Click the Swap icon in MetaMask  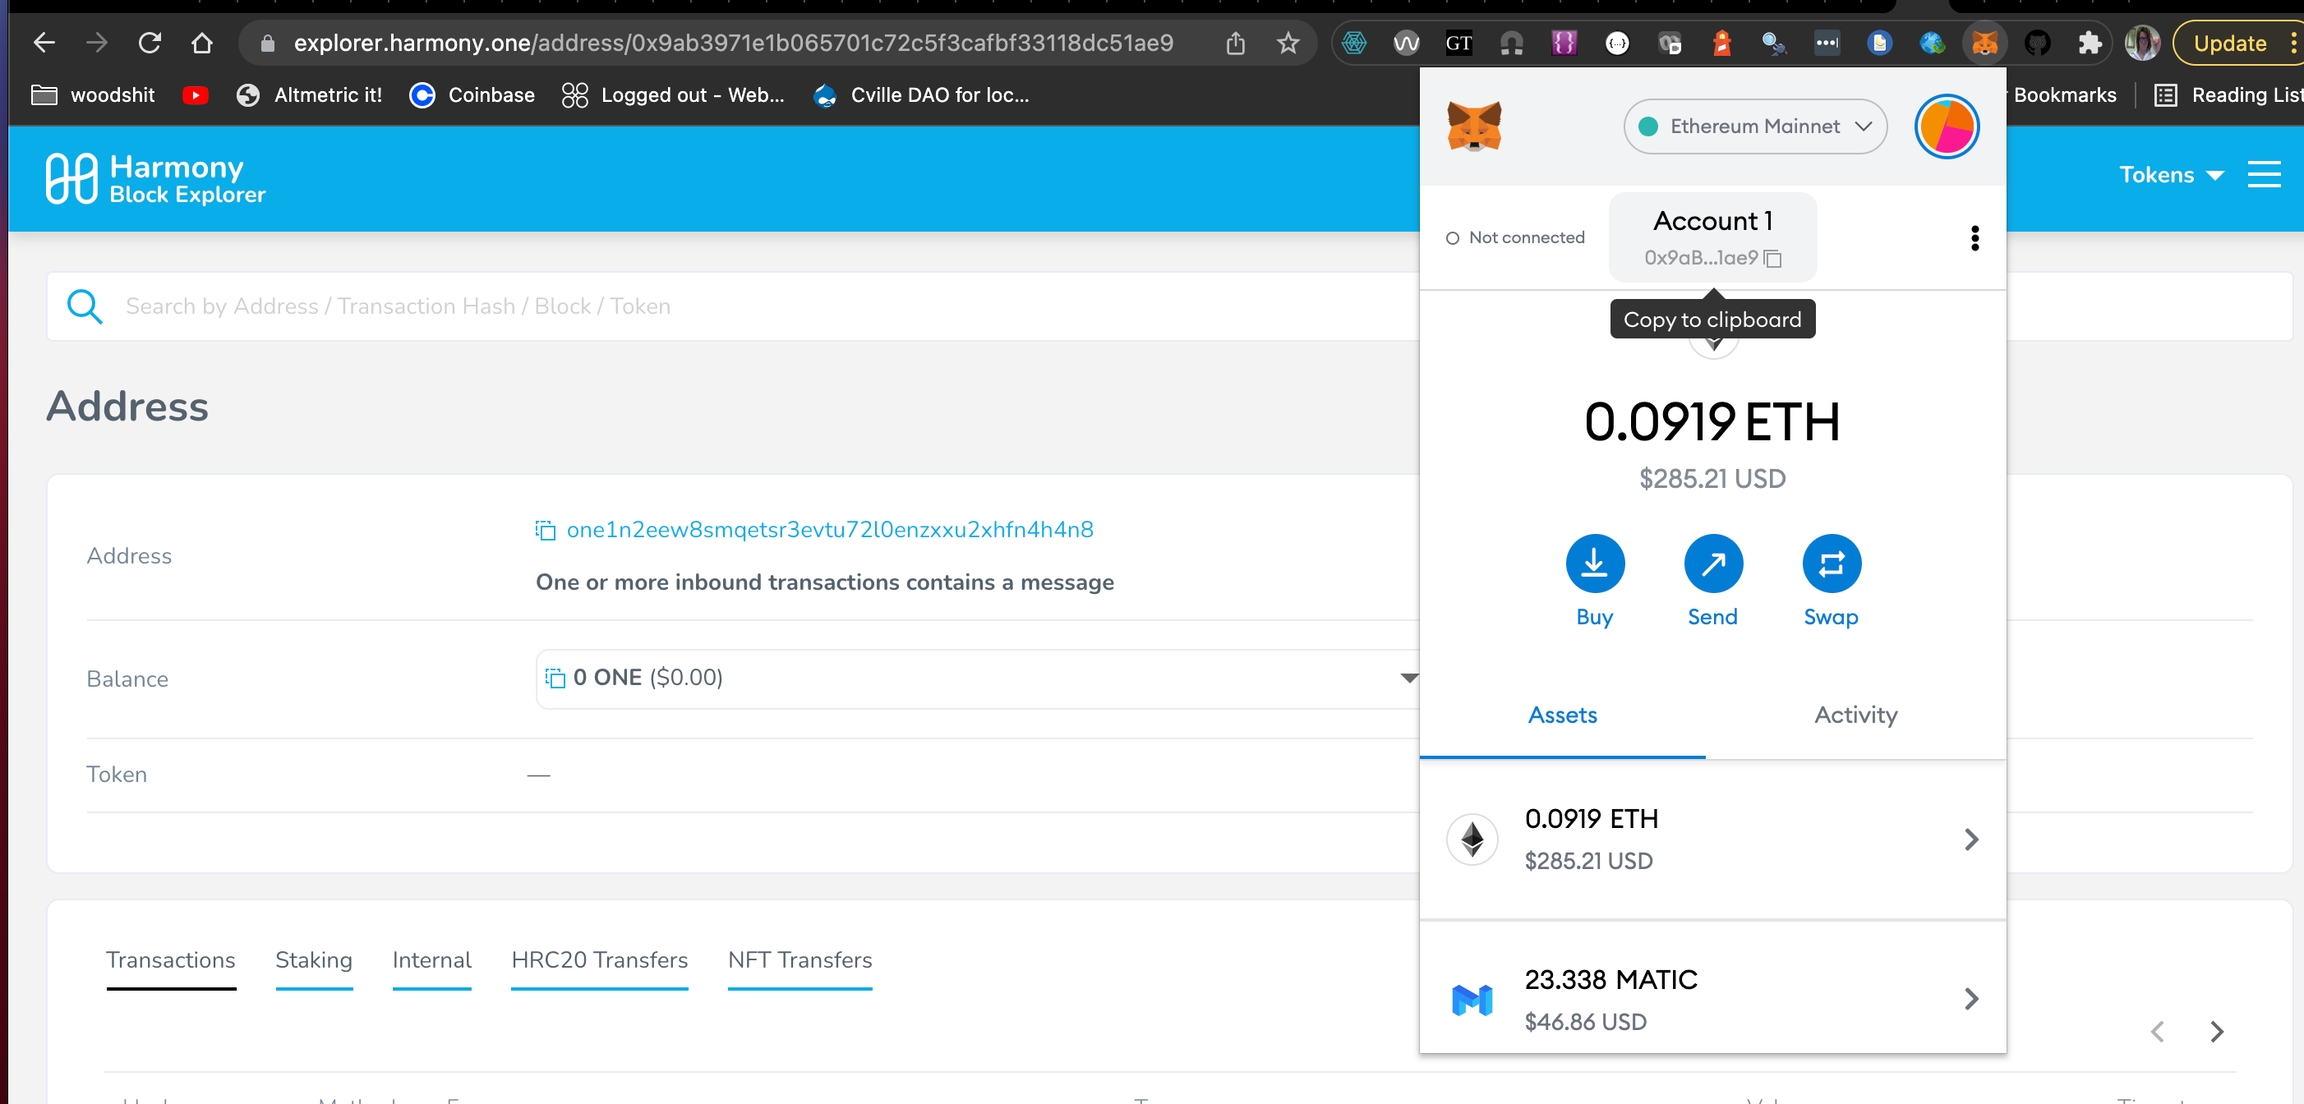tap(1830, 564)
